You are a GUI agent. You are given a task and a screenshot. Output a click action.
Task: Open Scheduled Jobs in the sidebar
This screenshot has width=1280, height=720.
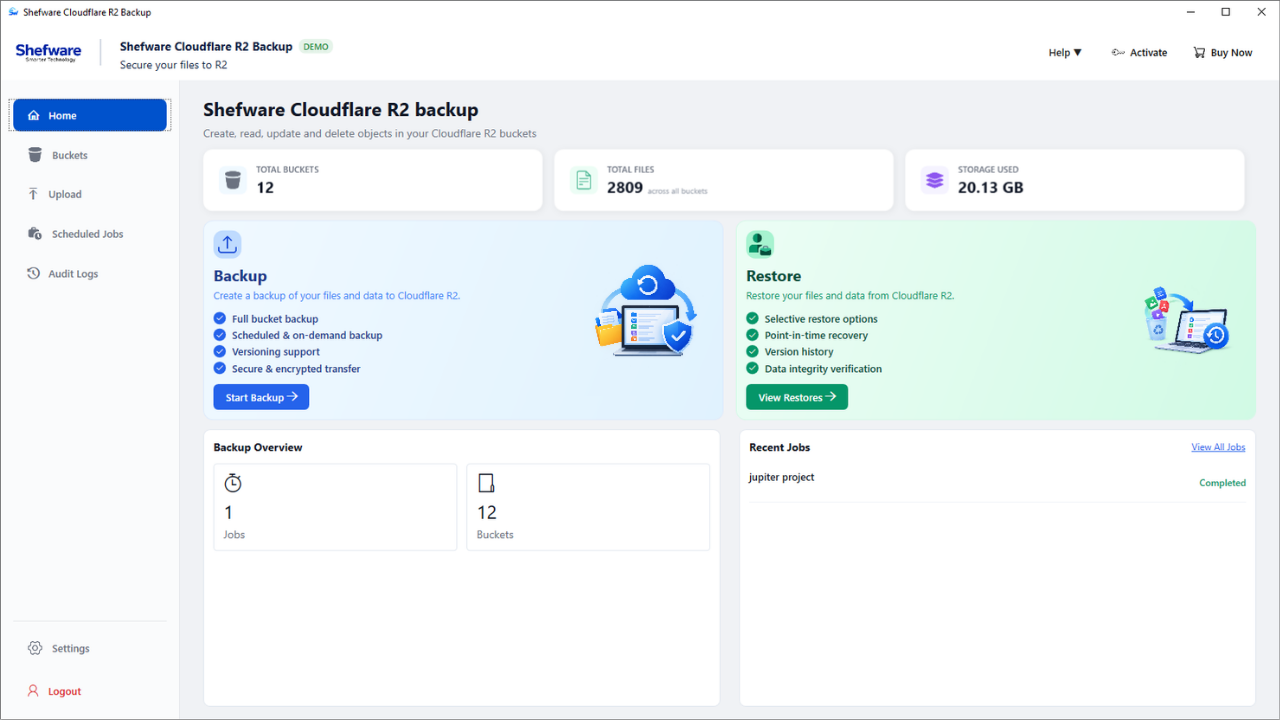tap(91, 234)
